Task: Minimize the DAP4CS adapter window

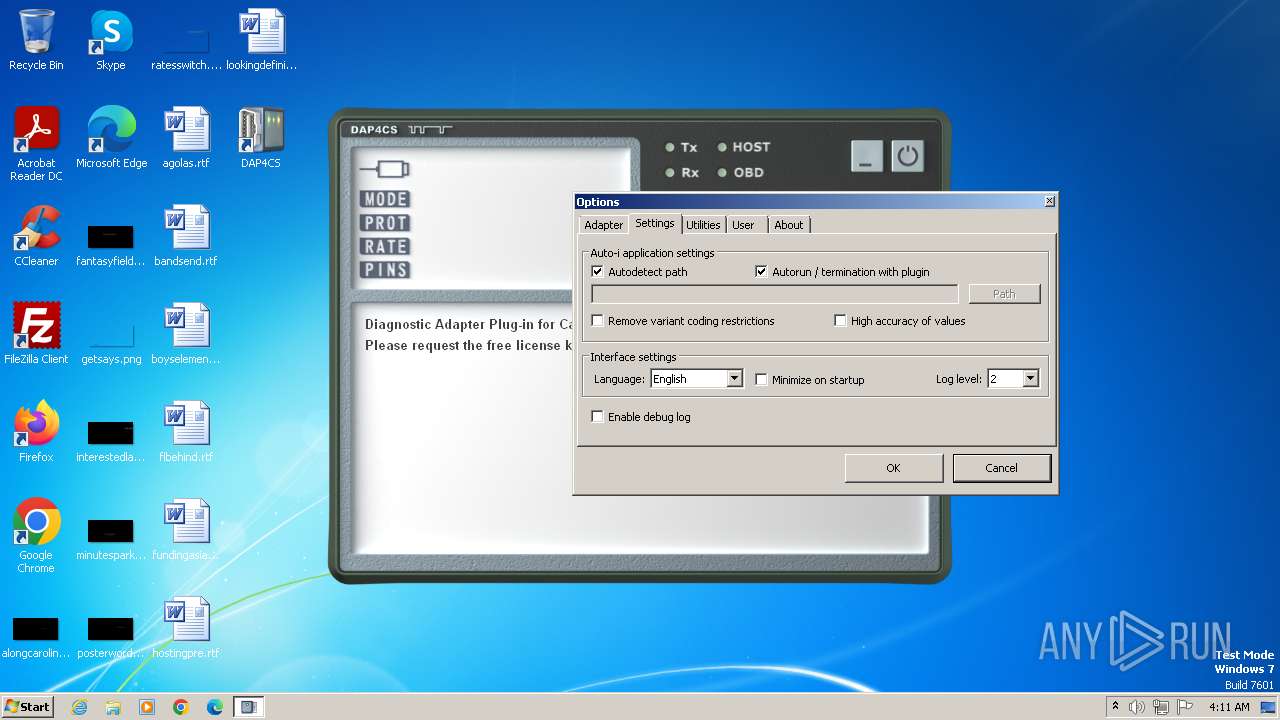Action: [x=867, y=156]
